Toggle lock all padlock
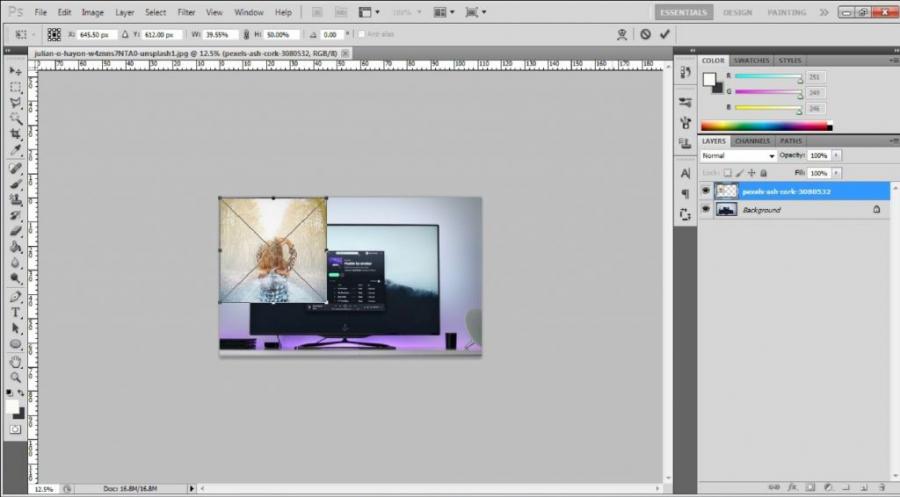Screen dimensions: 900x497 [763, 173]
